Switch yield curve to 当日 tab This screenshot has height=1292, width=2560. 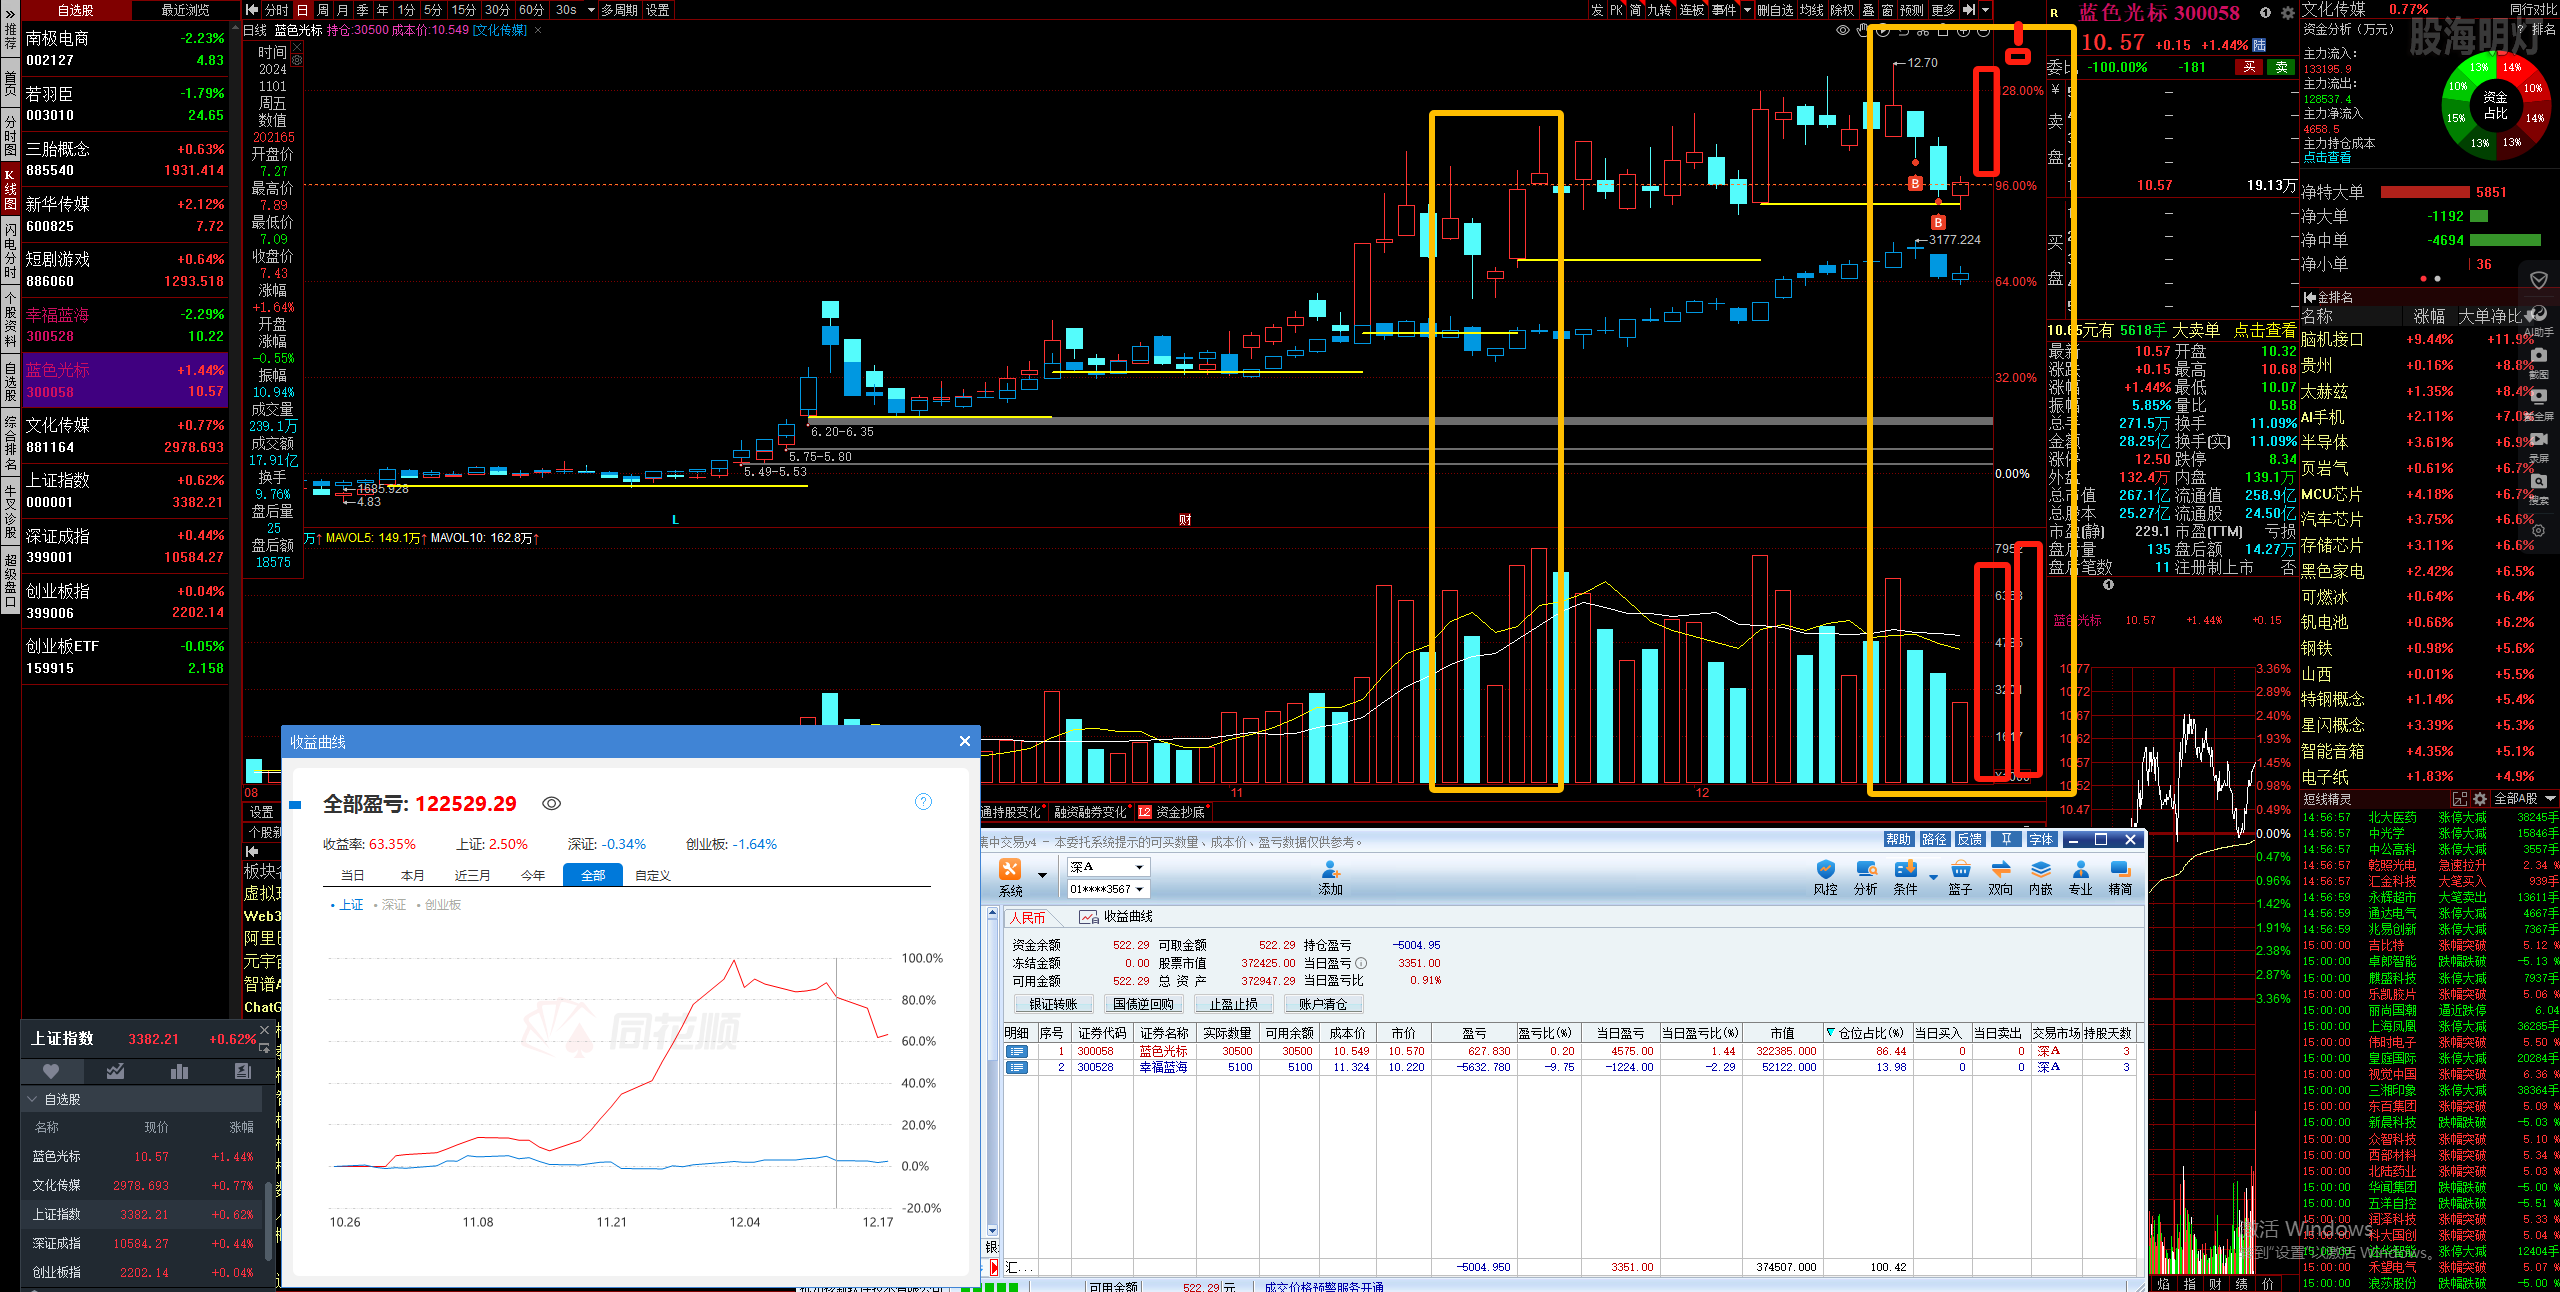tap(353, 875)
